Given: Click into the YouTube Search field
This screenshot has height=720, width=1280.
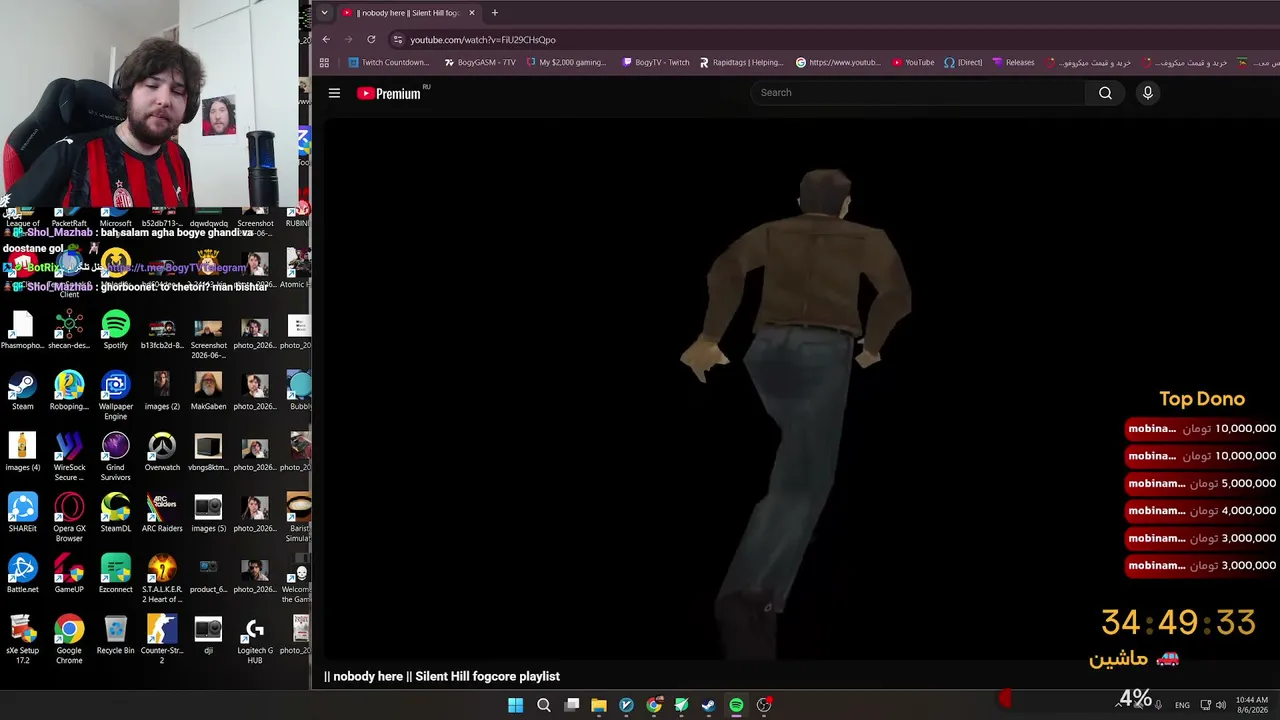Looking at the screenshot, I should point(918,93).
